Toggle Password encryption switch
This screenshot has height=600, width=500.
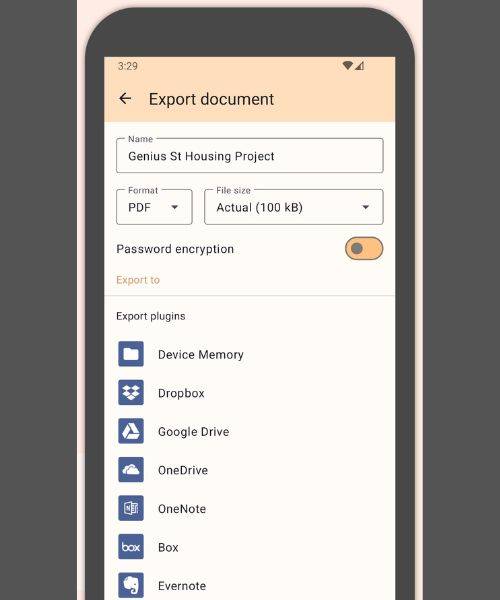click(364, 249)
